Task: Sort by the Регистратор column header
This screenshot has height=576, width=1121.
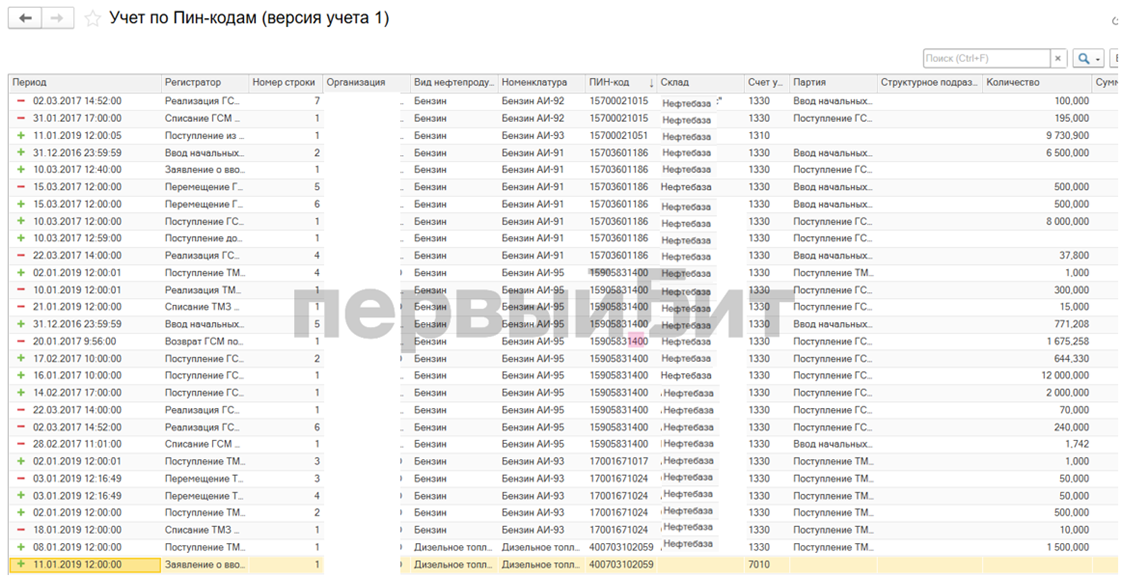Action: [204, 83]
